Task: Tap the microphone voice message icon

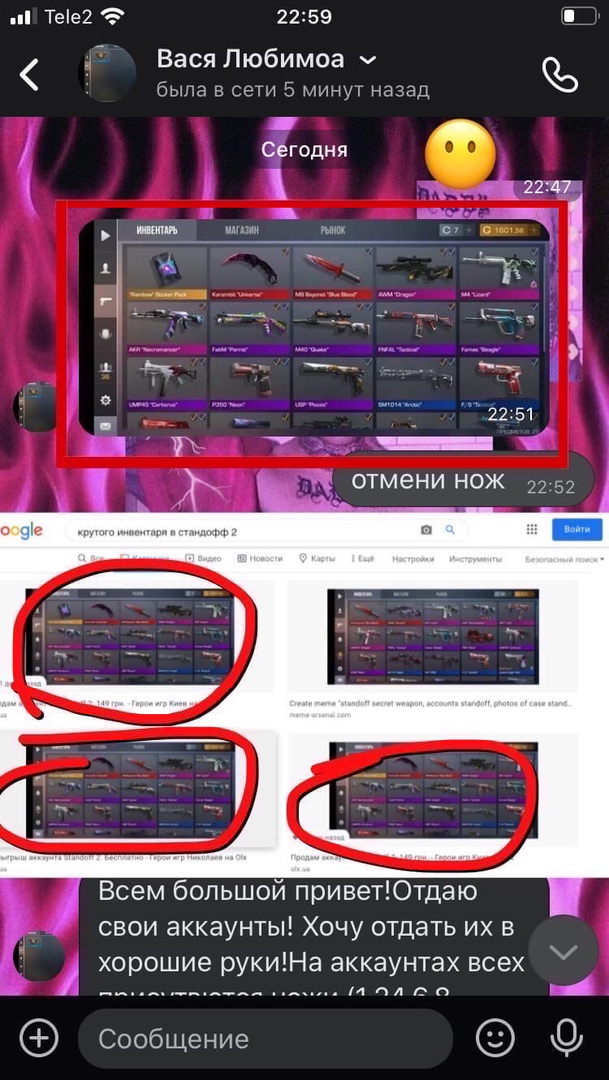Action: (566, 1037)
